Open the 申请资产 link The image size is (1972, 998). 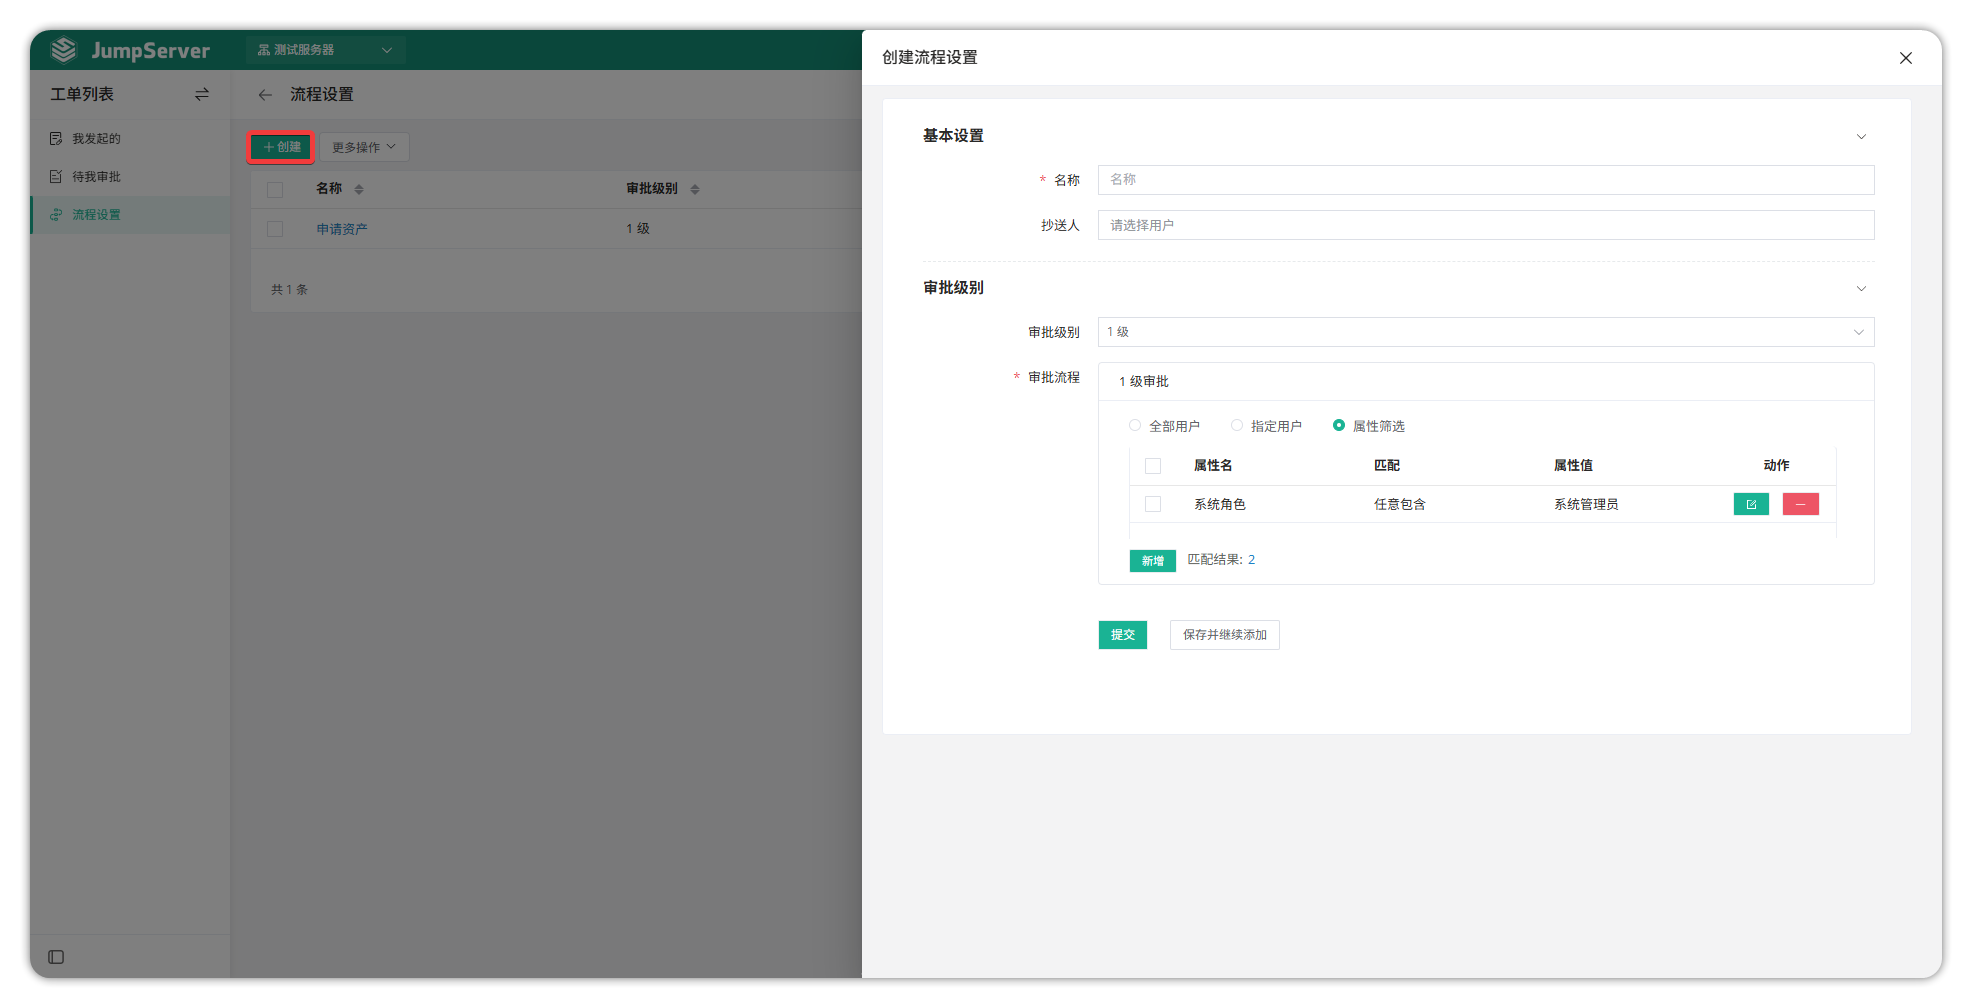click(x=342, y=229)
